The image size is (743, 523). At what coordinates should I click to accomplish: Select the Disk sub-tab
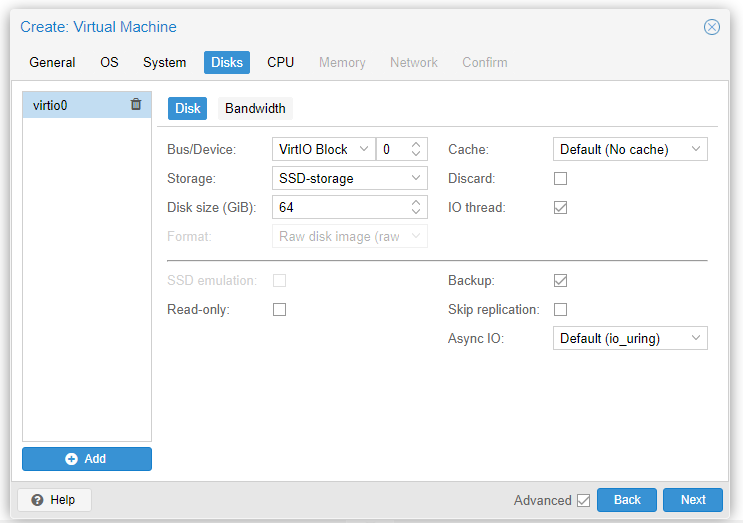[187, 108]
